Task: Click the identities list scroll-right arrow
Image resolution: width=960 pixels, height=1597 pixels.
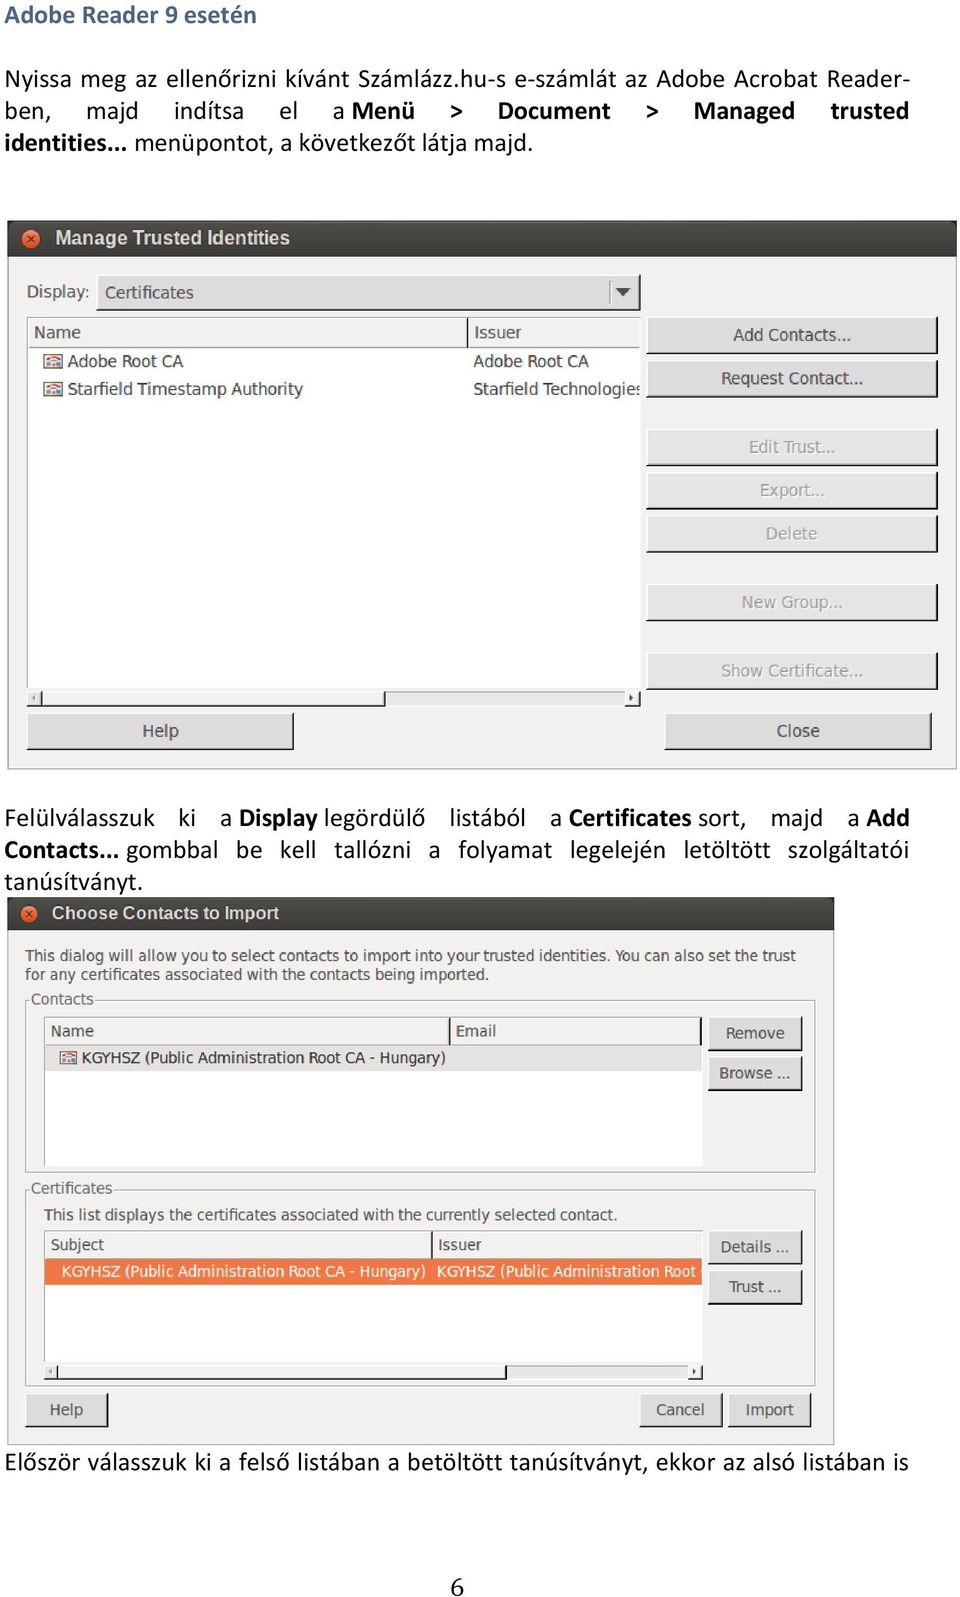Action: click(632, 698)
